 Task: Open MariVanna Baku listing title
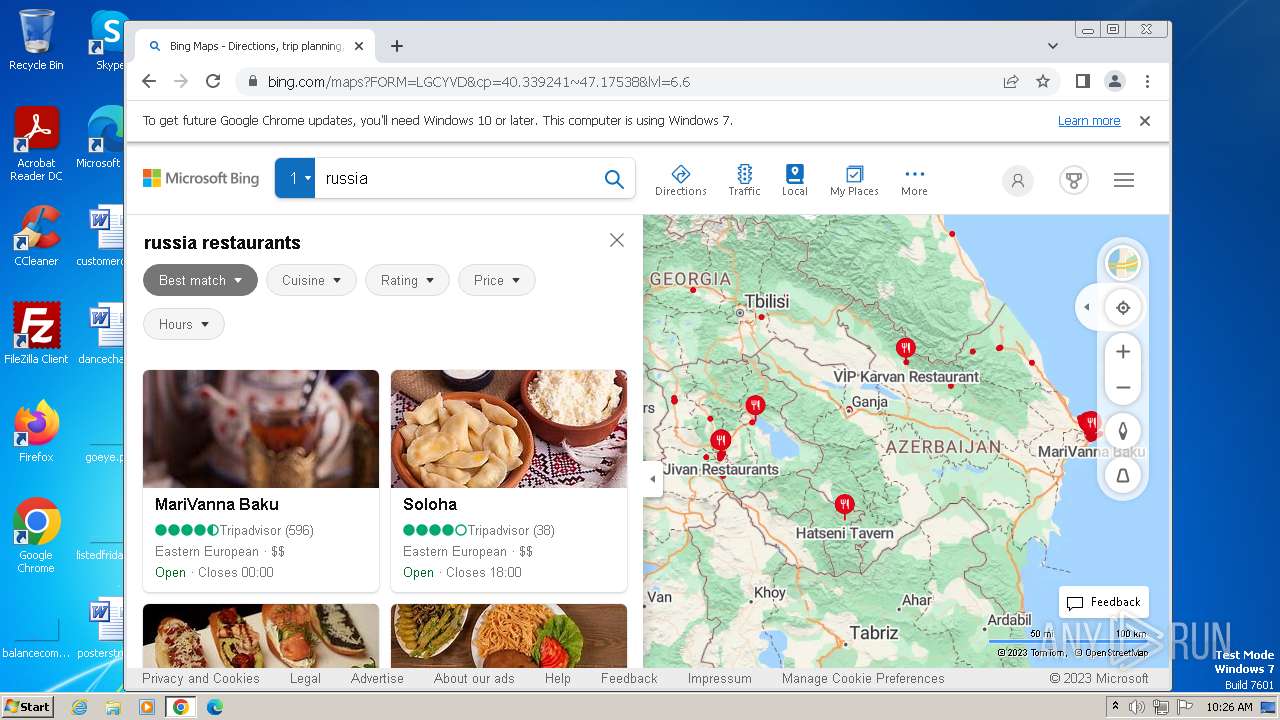tap(217, 504)
